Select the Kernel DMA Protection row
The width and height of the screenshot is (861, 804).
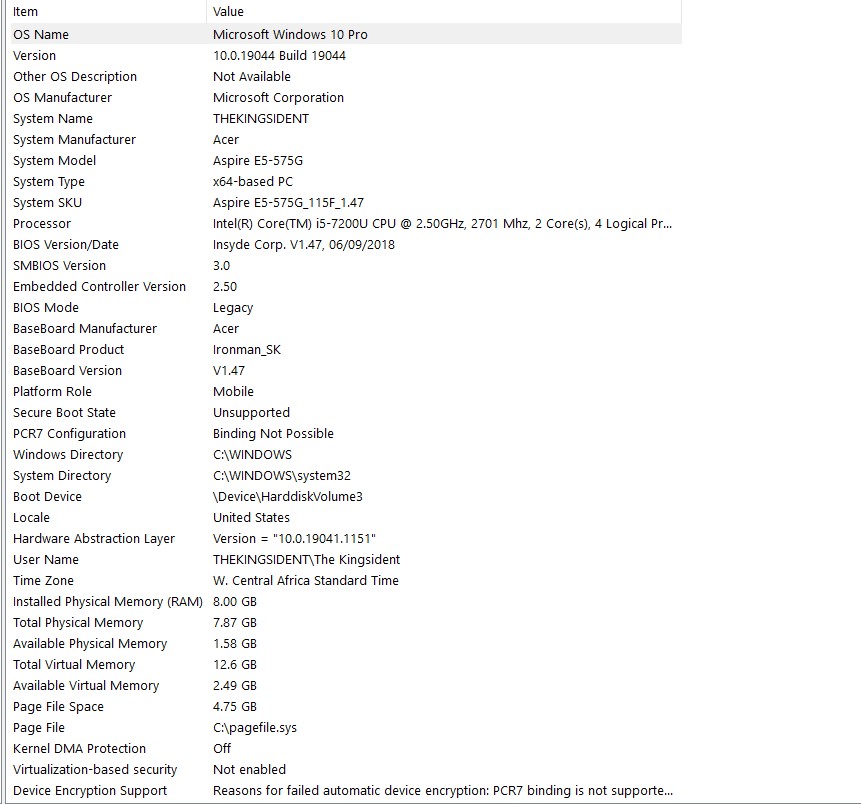(x=346, y=749)
